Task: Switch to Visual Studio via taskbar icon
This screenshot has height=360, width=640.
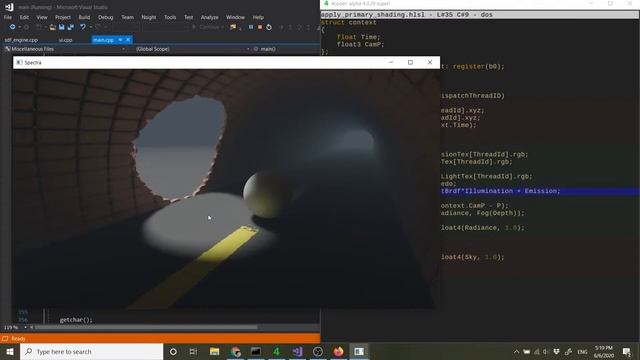Action: tap(297, 351)
